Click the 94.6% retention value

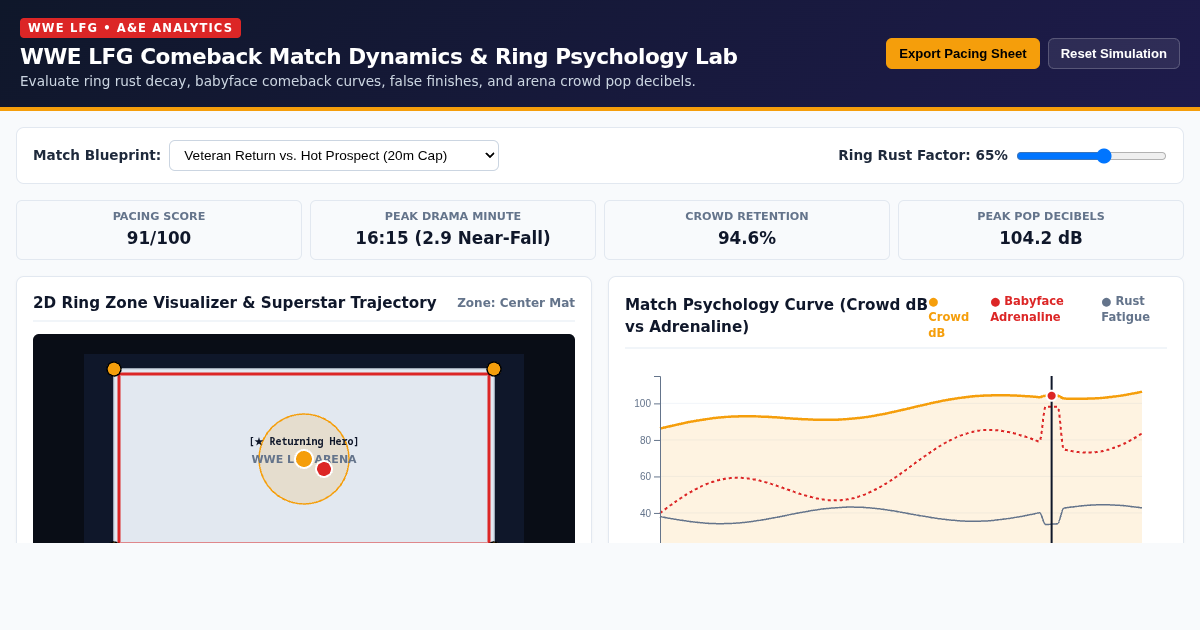pos(747,238)
